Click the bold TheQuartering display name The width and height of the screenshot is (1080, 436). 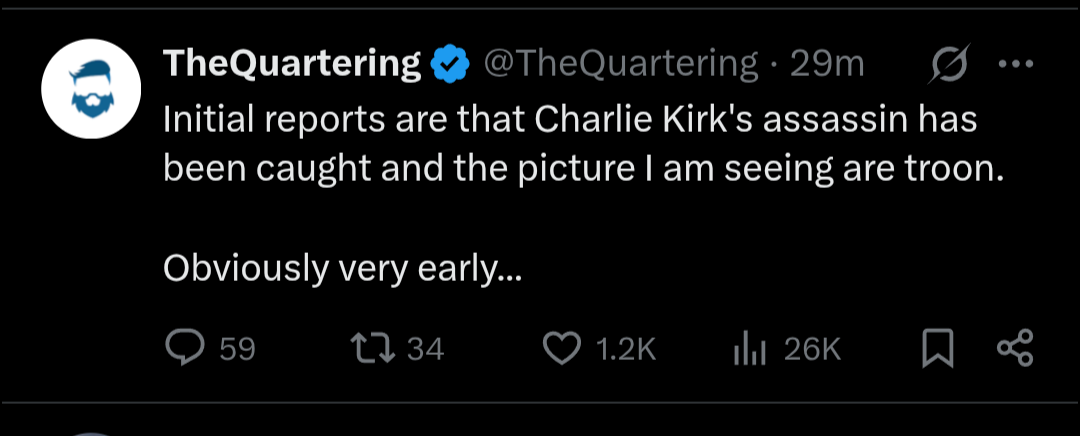292,65
